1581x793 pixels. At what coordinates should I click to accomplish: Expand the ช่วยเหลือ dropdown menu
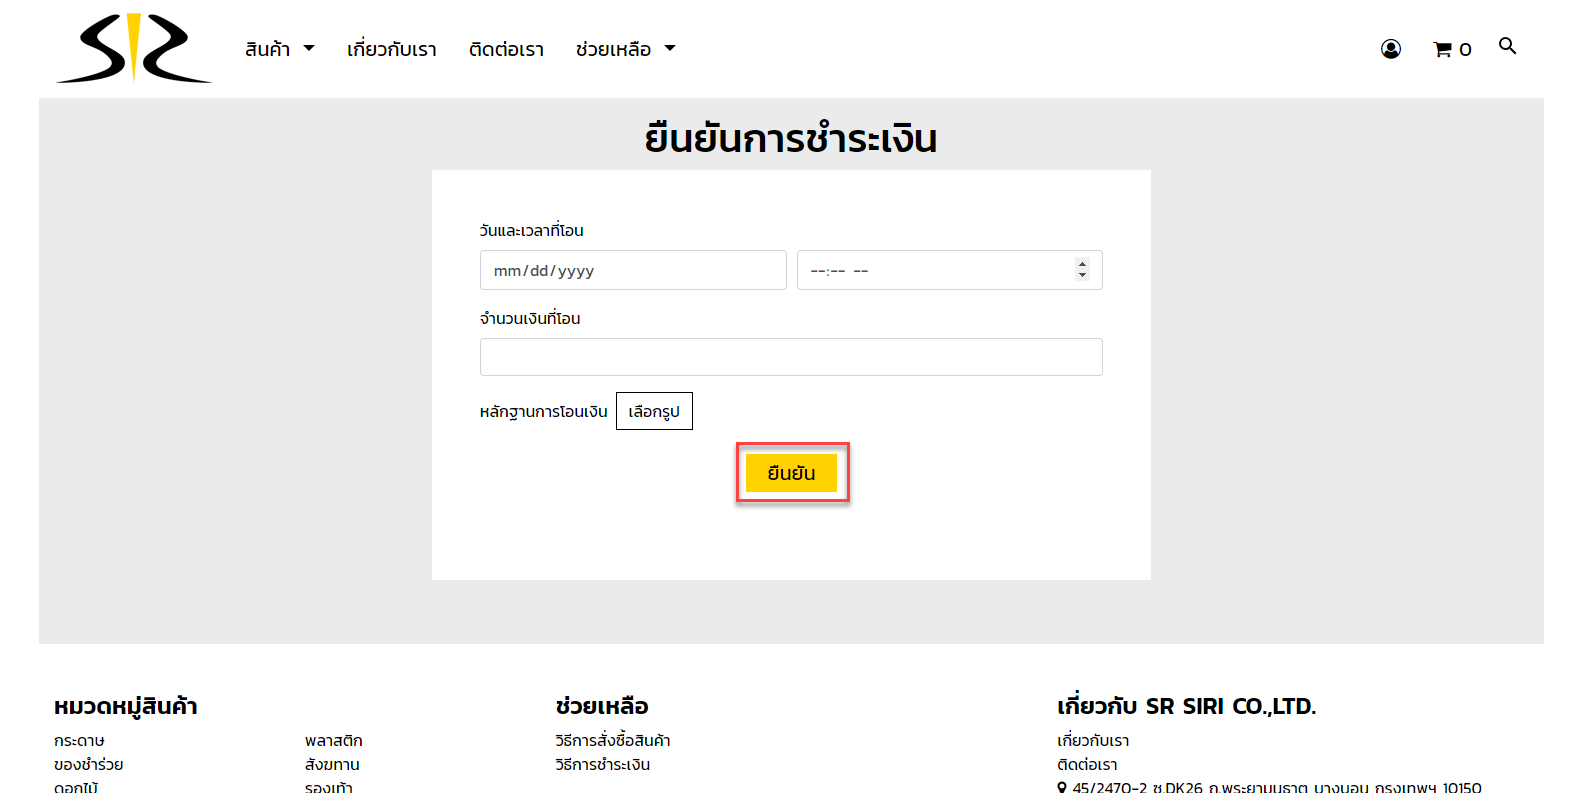(625, 49)
